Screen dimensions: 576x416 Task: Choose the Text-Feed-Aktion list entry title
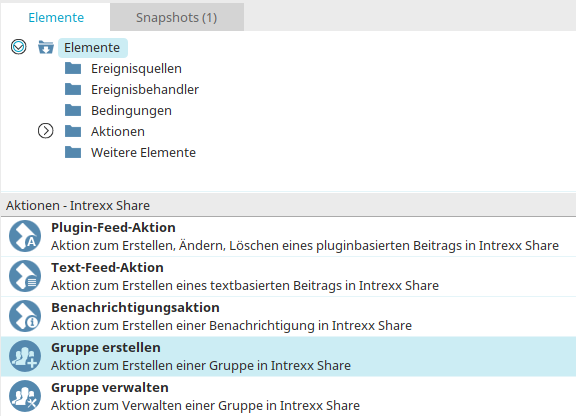pos(107,268)
